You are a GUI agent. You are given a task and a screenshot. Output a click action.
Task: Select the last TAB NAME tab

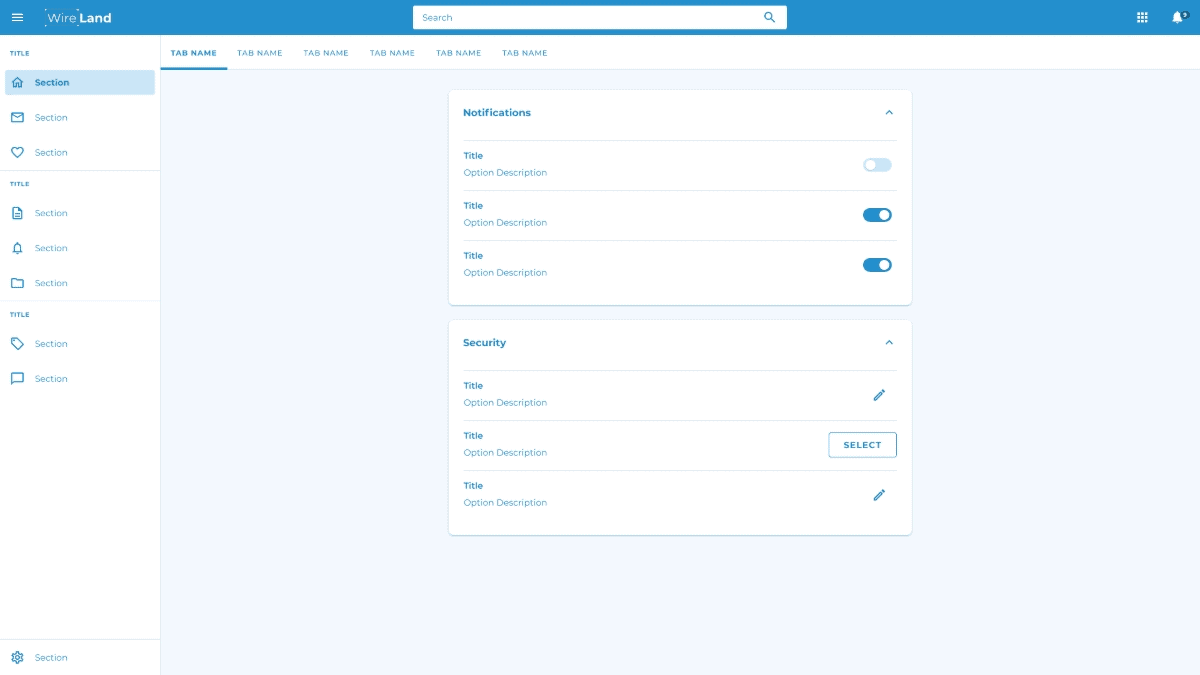[x=525, y=53]
